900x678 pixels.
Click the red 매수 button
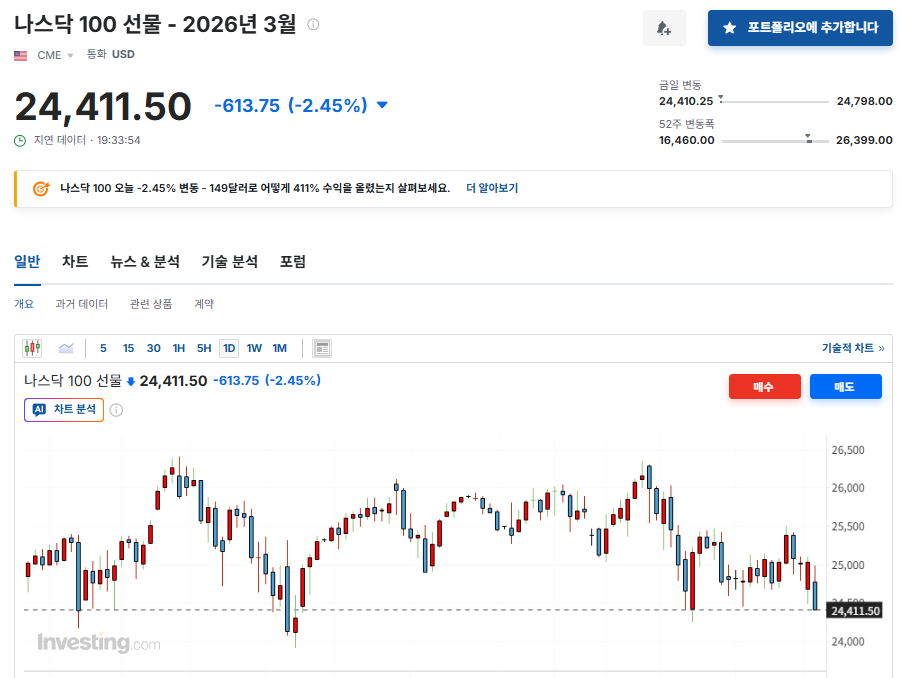tap(765, 386)
